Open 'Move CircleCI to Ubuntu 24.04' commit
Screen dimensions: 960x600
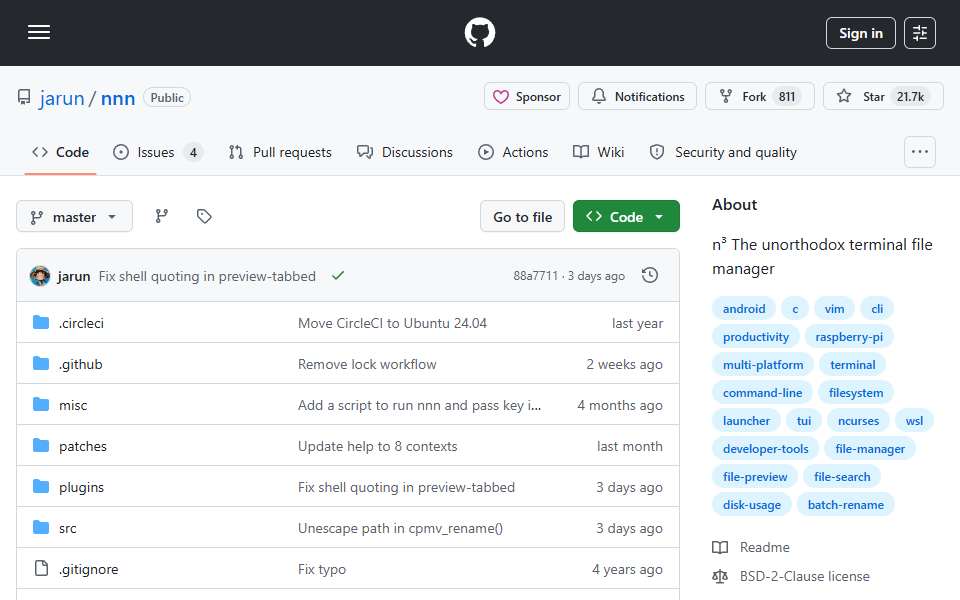(x=392, y=323)
